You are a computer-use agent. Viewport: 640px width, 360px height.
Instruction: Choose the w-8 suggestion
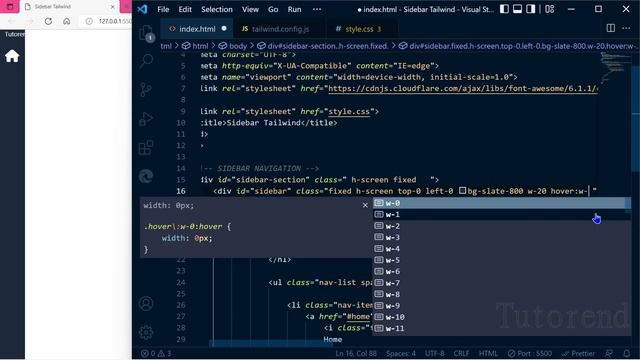tap(502, 294)
